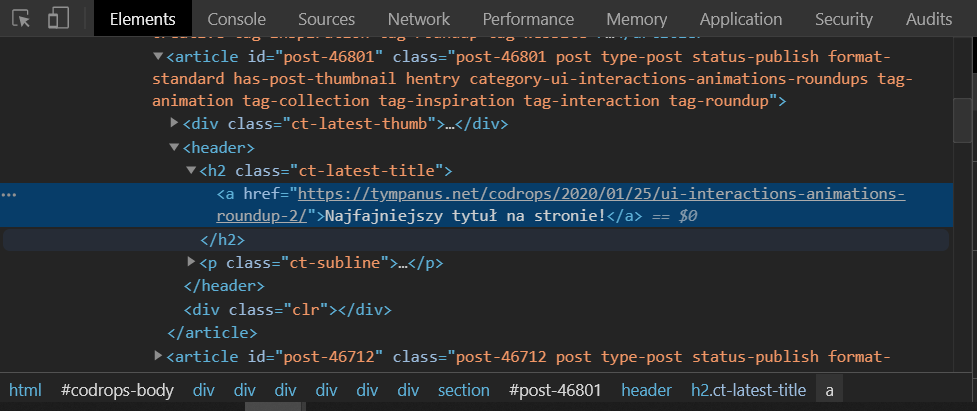
Task: Select the 'Najfajniejszy tytuł na stronie!' text
Action: tap(466, 216)
